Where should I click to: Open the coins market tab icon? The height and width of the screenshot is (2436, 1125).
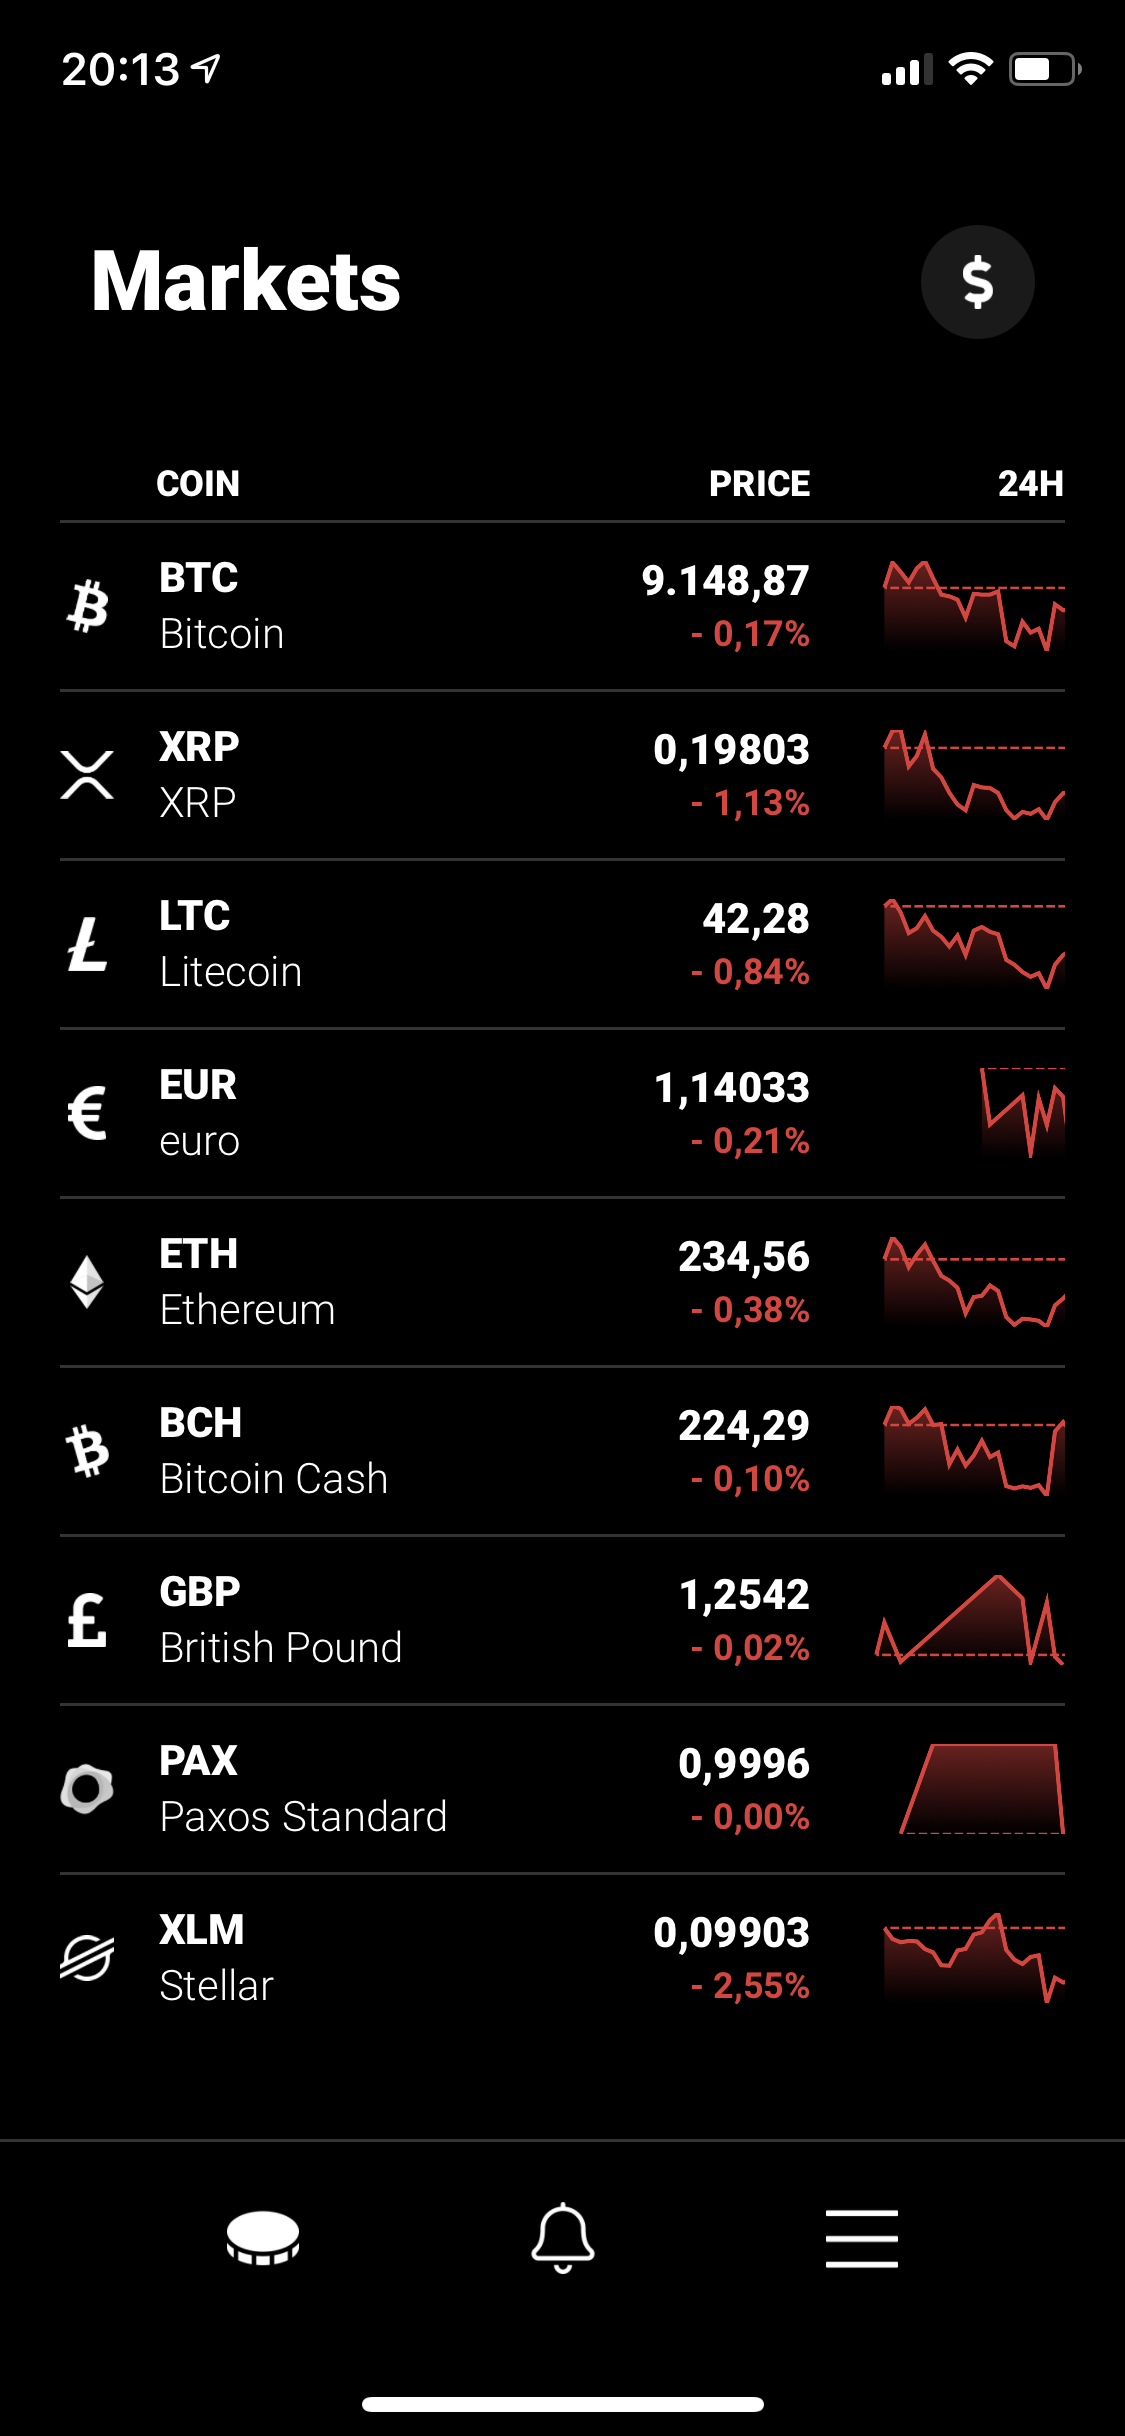tap(263, 2238)
